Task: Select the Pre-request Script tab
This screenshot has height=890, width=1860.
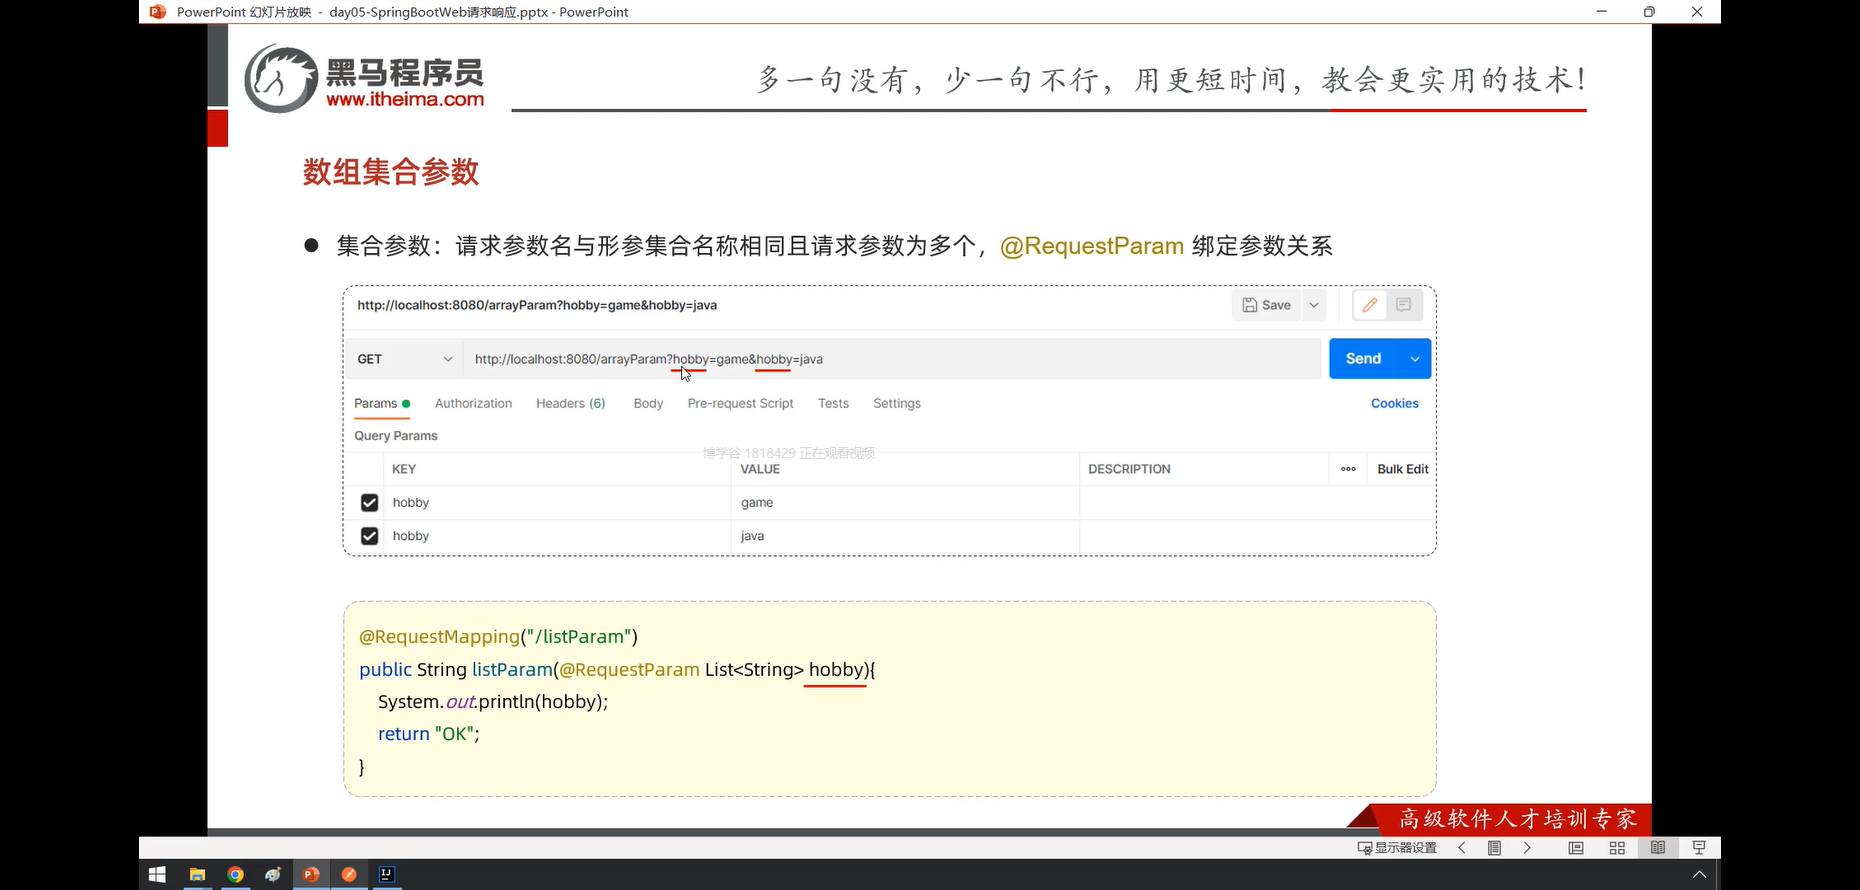Action: pyautogui.click(x=740, y=403)
